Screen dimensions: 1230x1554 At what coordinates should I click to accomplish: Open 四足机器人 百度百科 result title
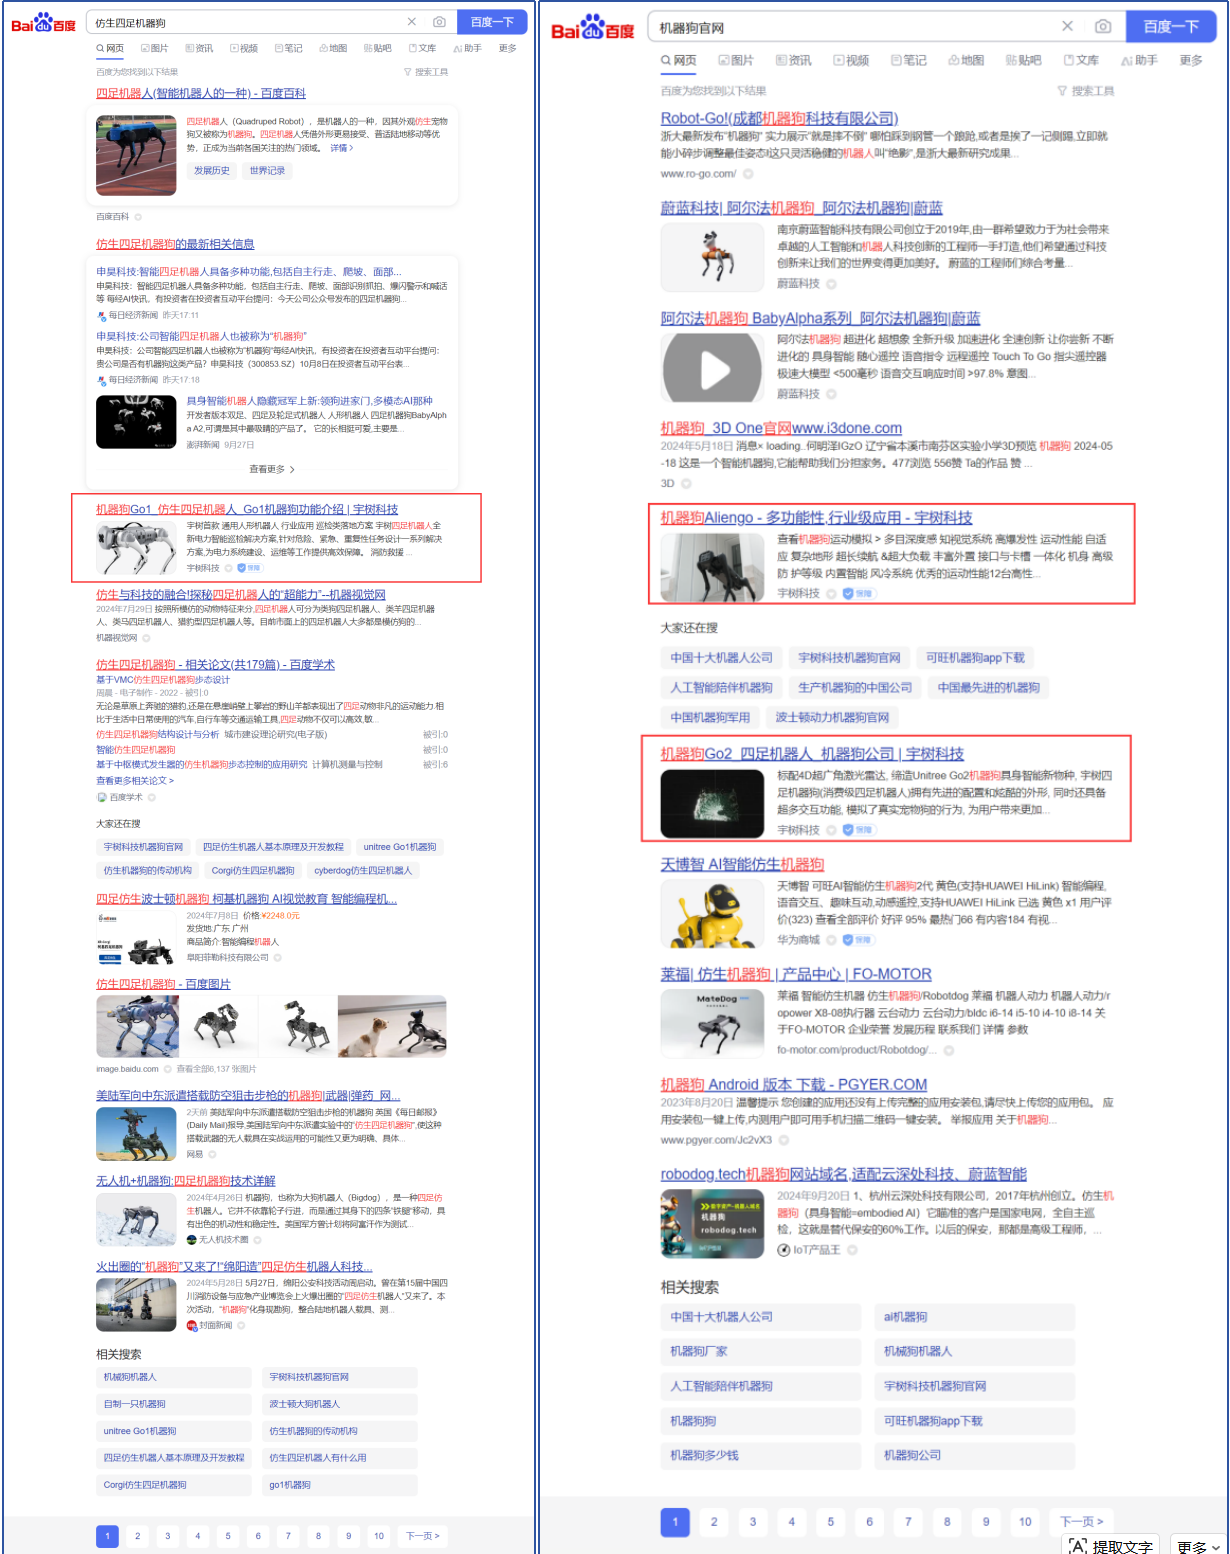click(201, 93)
